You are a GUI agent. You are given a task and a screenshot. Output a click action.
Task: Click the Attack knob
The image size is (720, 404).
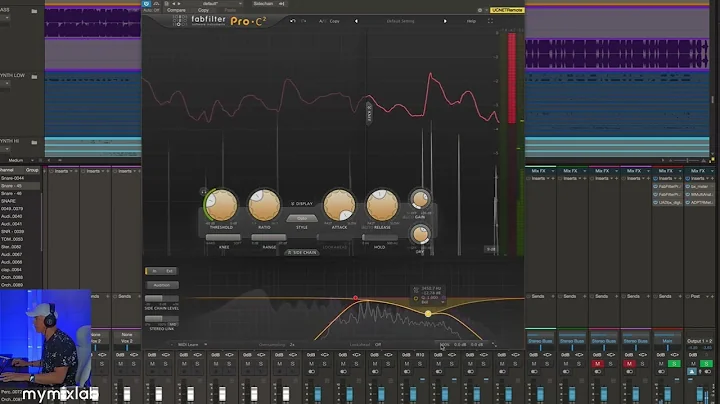click(339, 205)
